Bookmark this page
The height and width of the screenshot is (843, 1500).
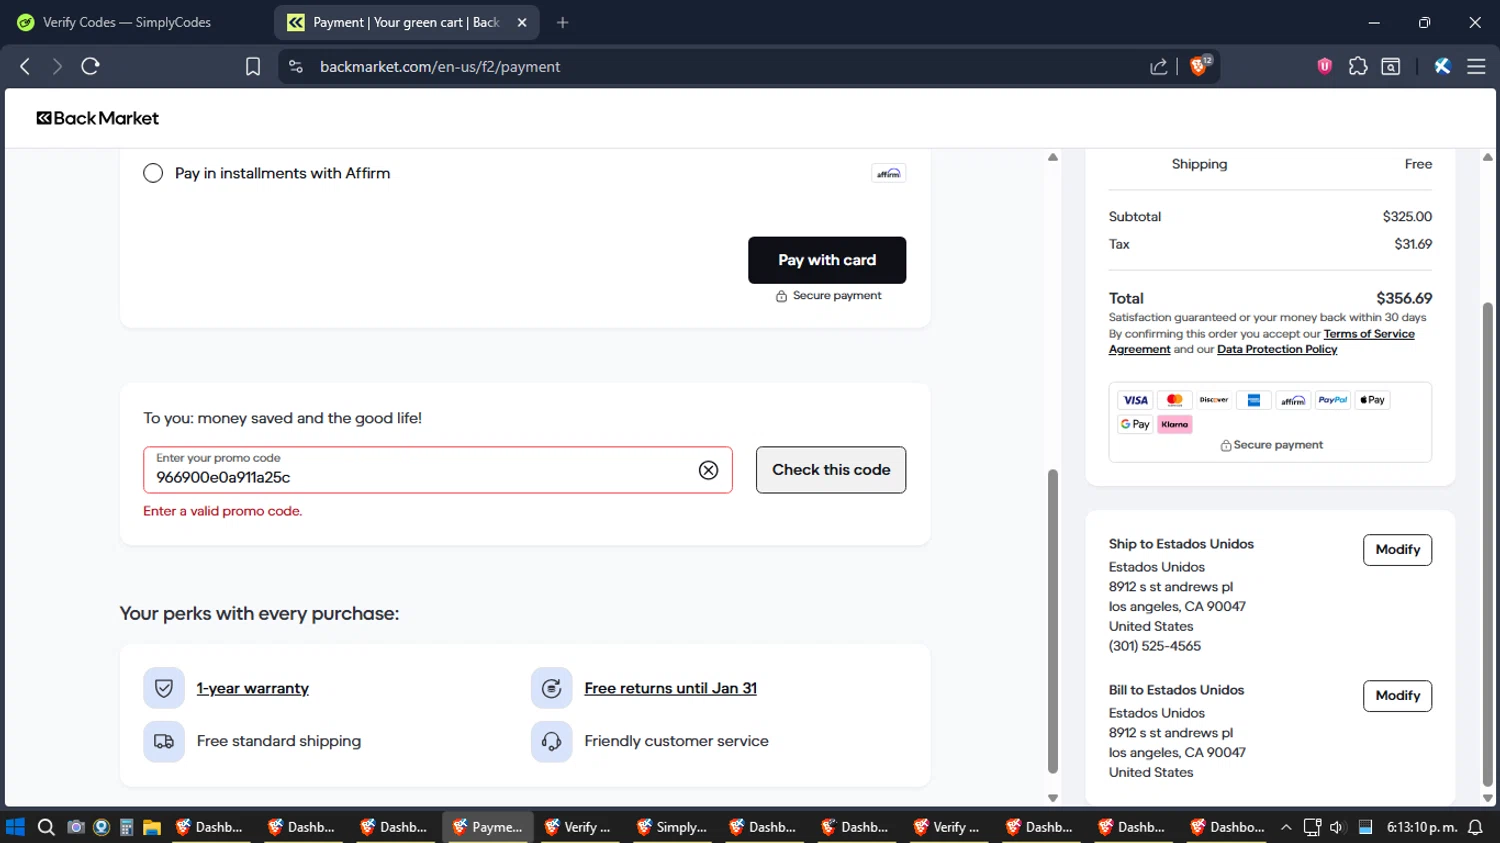pyautogui.click(x=253, y=66)
